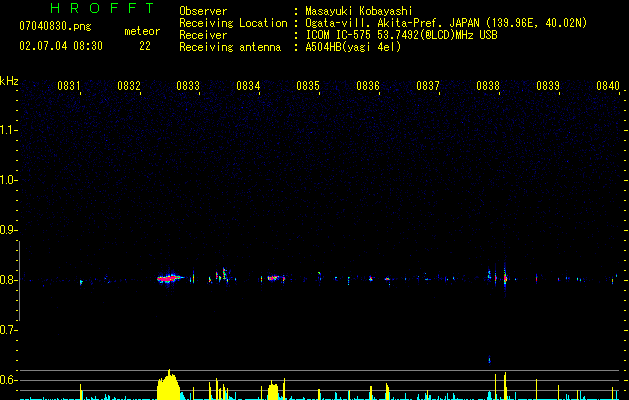Click the 'Receiving antenna' label
This screenshot has height=400, width=629.
tap(230, 47)
